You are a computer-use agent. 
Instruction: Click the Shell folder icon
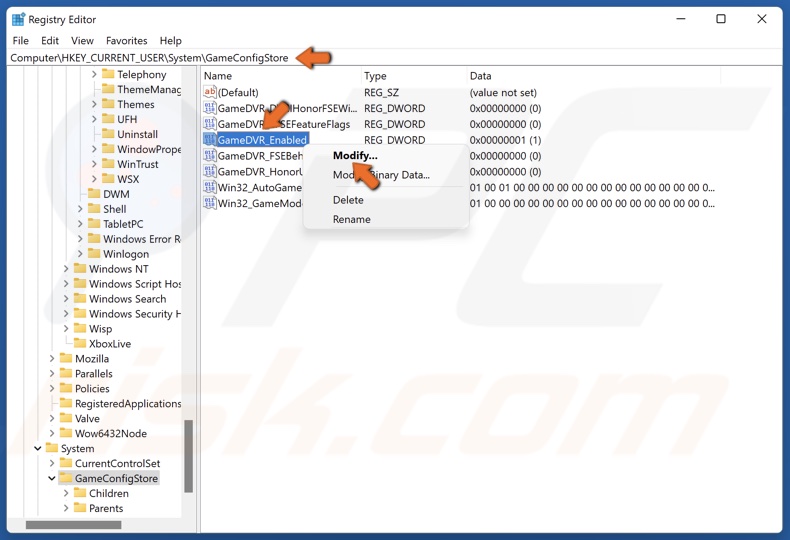(94, 209)
